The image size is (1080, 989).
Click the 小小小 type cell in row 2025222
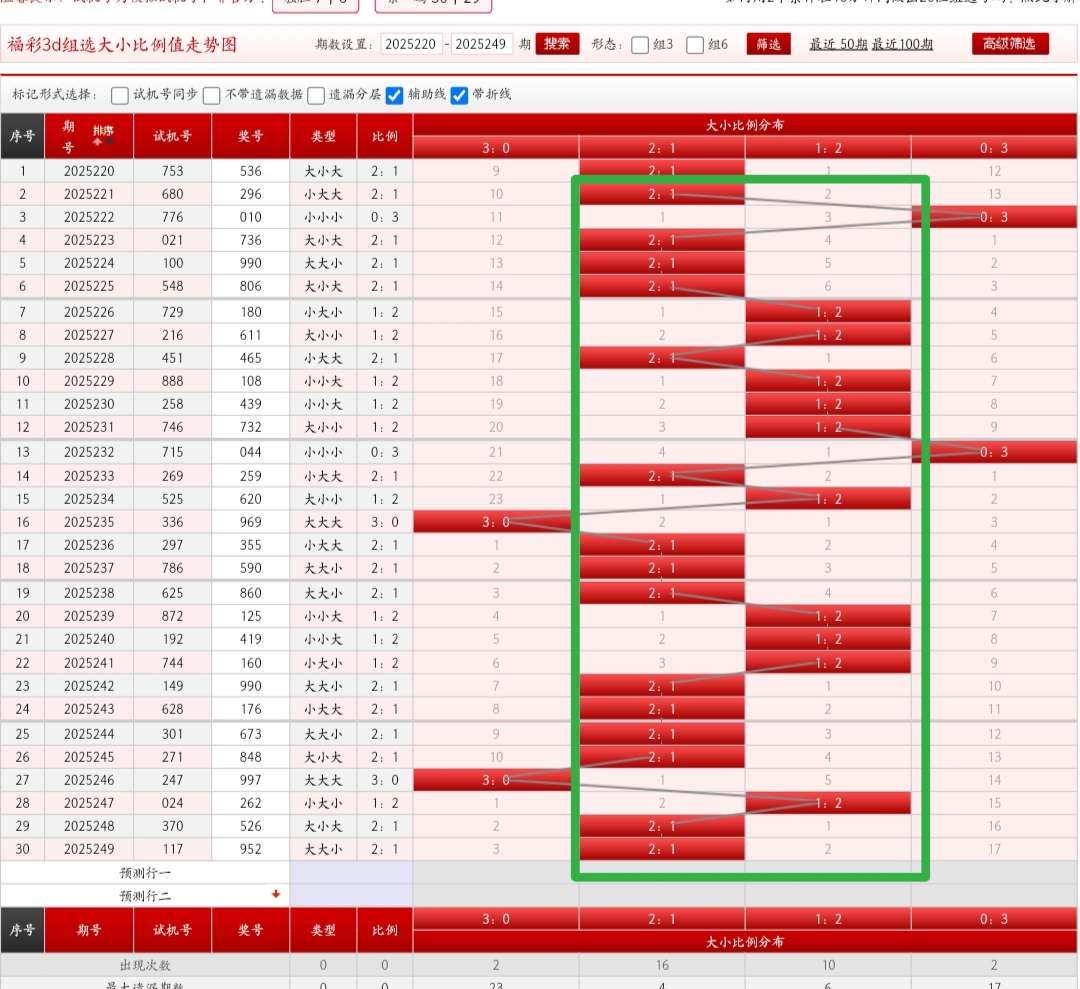pyautogui.click(x=324, y=217)
